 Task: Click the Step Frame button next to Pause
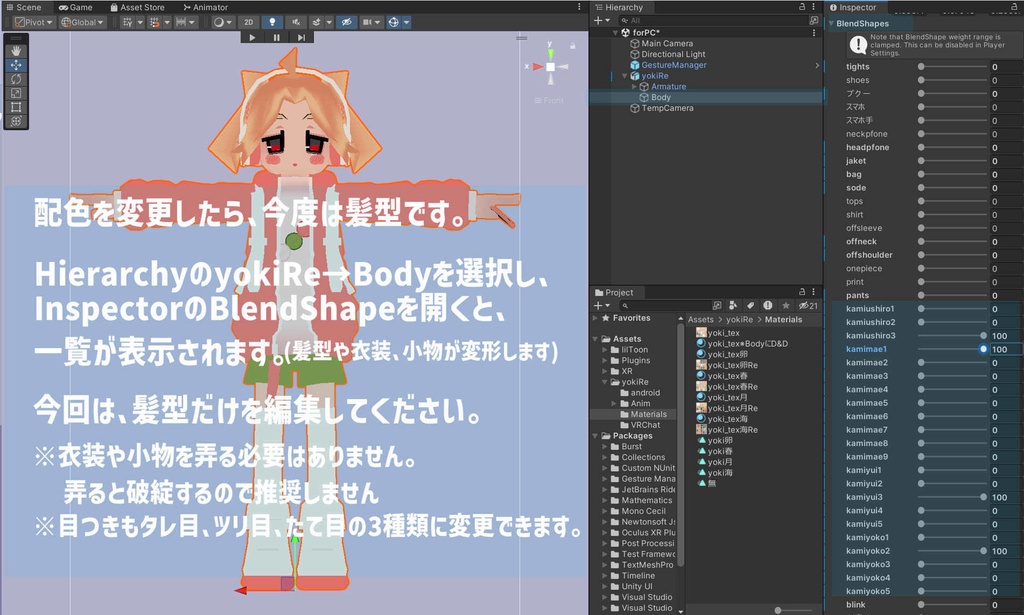coord(300,38)
